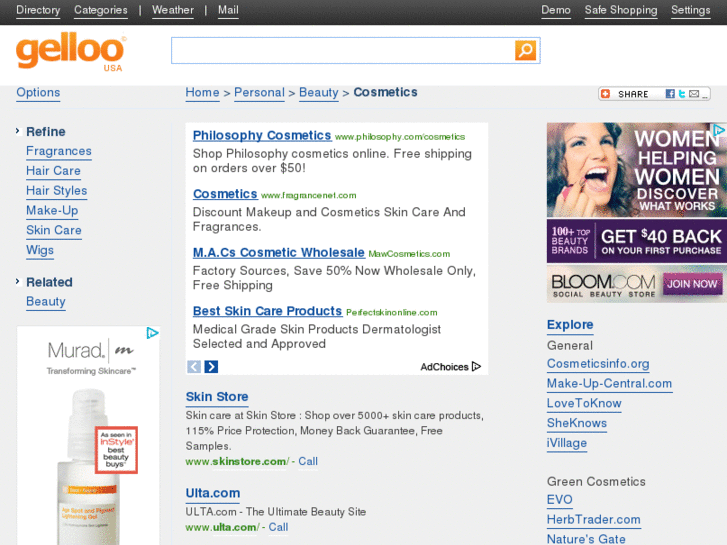This screenshot has height=545, width=727.
Task: Click Call link for Ulta.com
Action: pos(278,527)
